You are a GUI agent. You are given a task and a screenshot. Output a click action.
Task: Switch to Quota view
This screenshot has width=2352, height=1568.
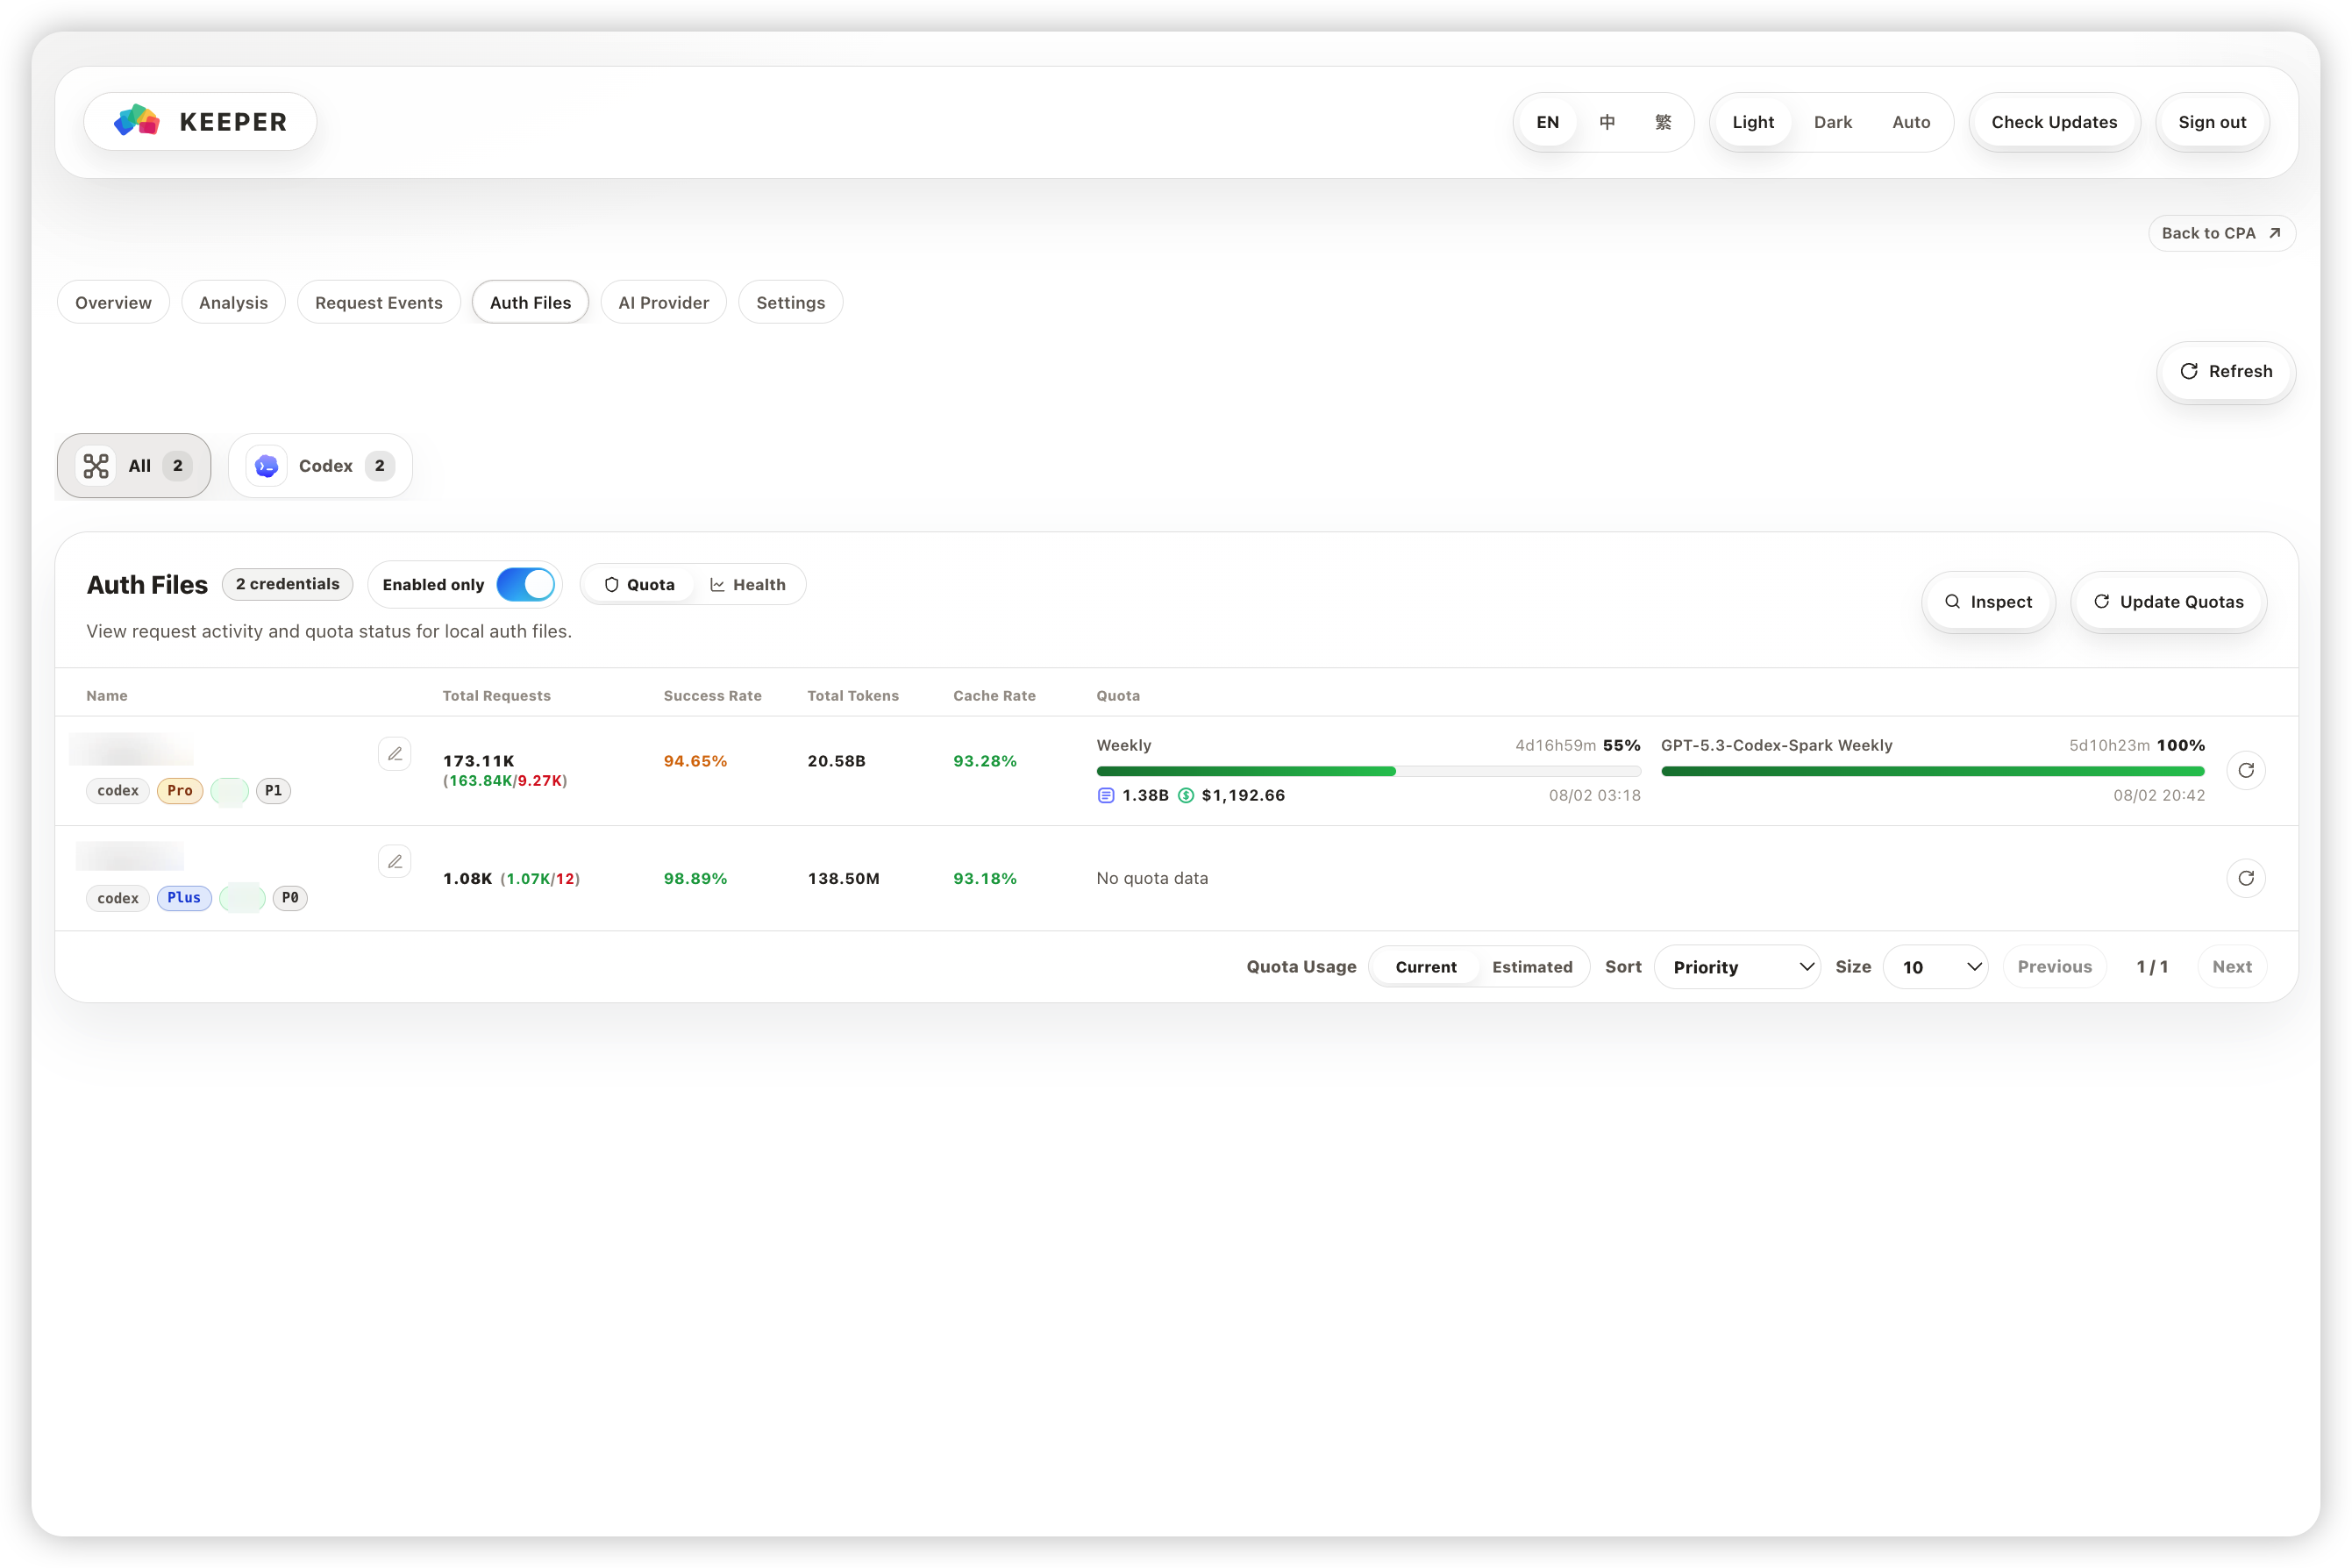[x=639, y=584]
